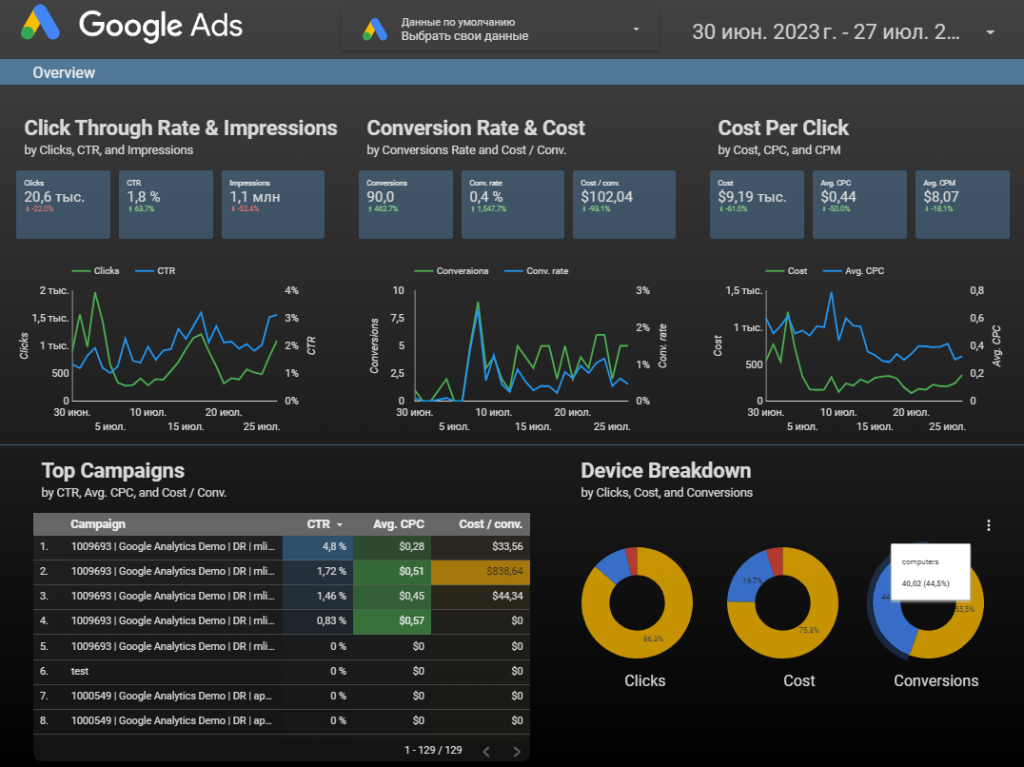
Task: Click the CTR sort arrow indicator
Action: pos(340,525)
